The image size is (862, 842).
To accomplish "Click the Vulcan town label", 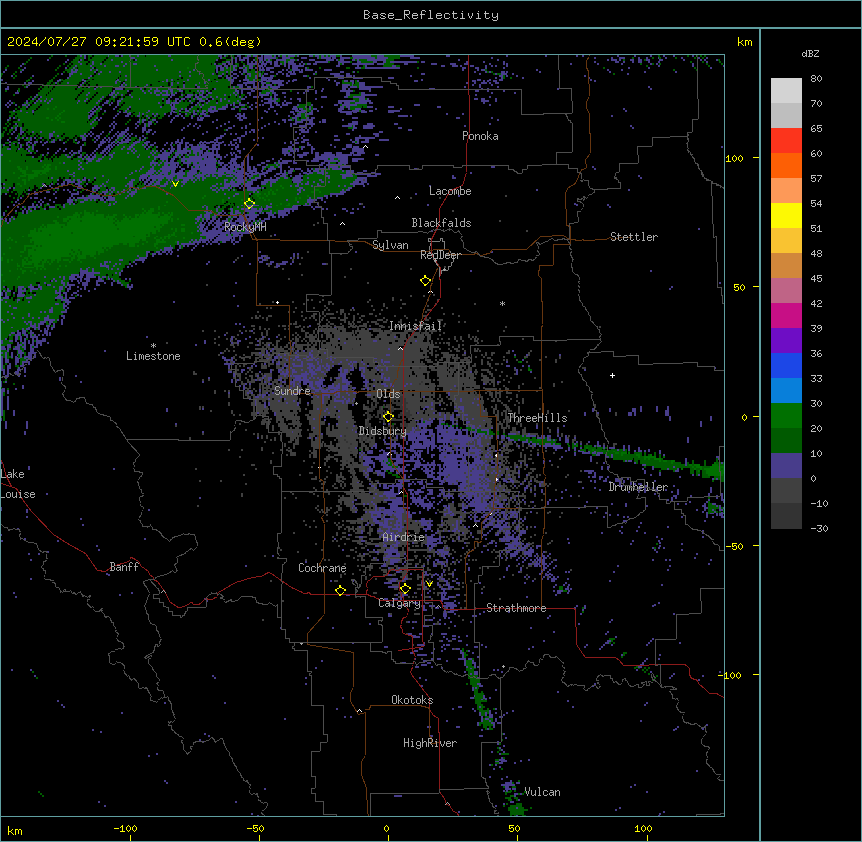I will [542, 792].
